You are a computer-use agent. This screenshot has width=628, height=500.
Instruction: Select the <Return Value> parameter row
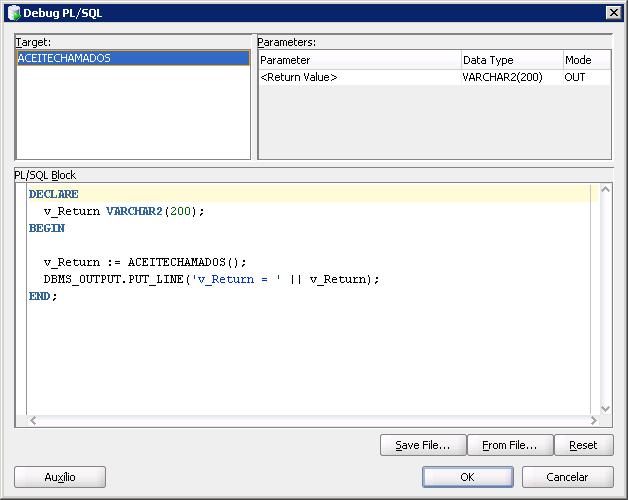(435, 77)
